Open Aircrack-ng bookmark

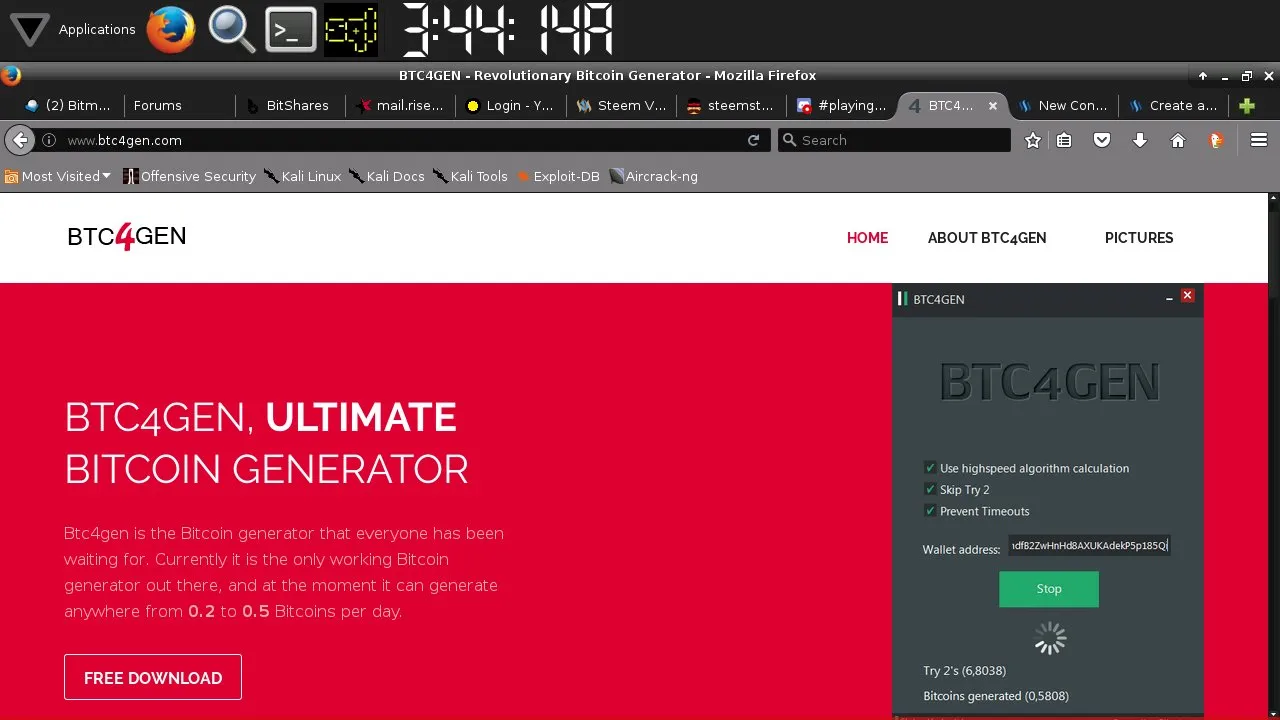[x=653, y=176]
